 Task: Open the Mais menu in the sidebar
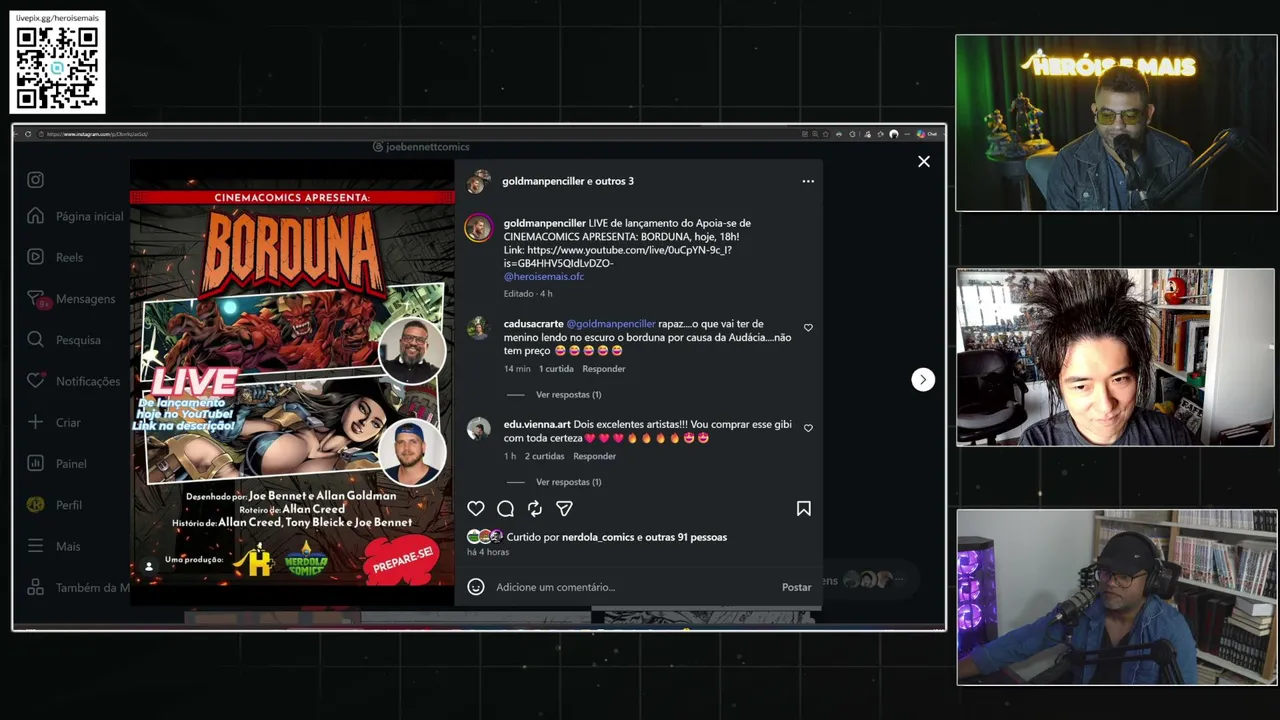(x=54, y=546)
